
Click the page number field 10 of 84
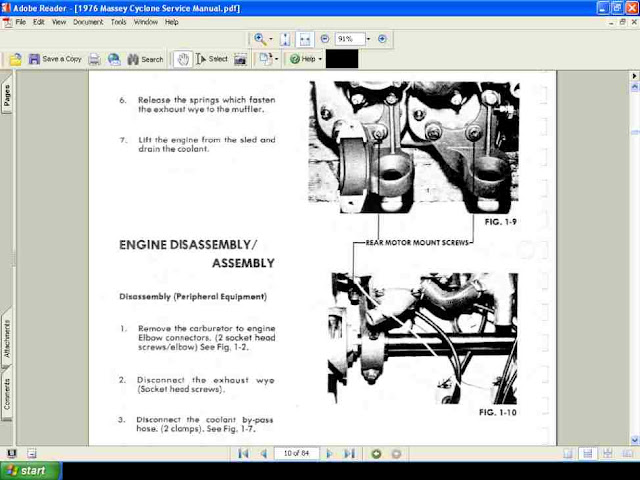tap(296, 453)
